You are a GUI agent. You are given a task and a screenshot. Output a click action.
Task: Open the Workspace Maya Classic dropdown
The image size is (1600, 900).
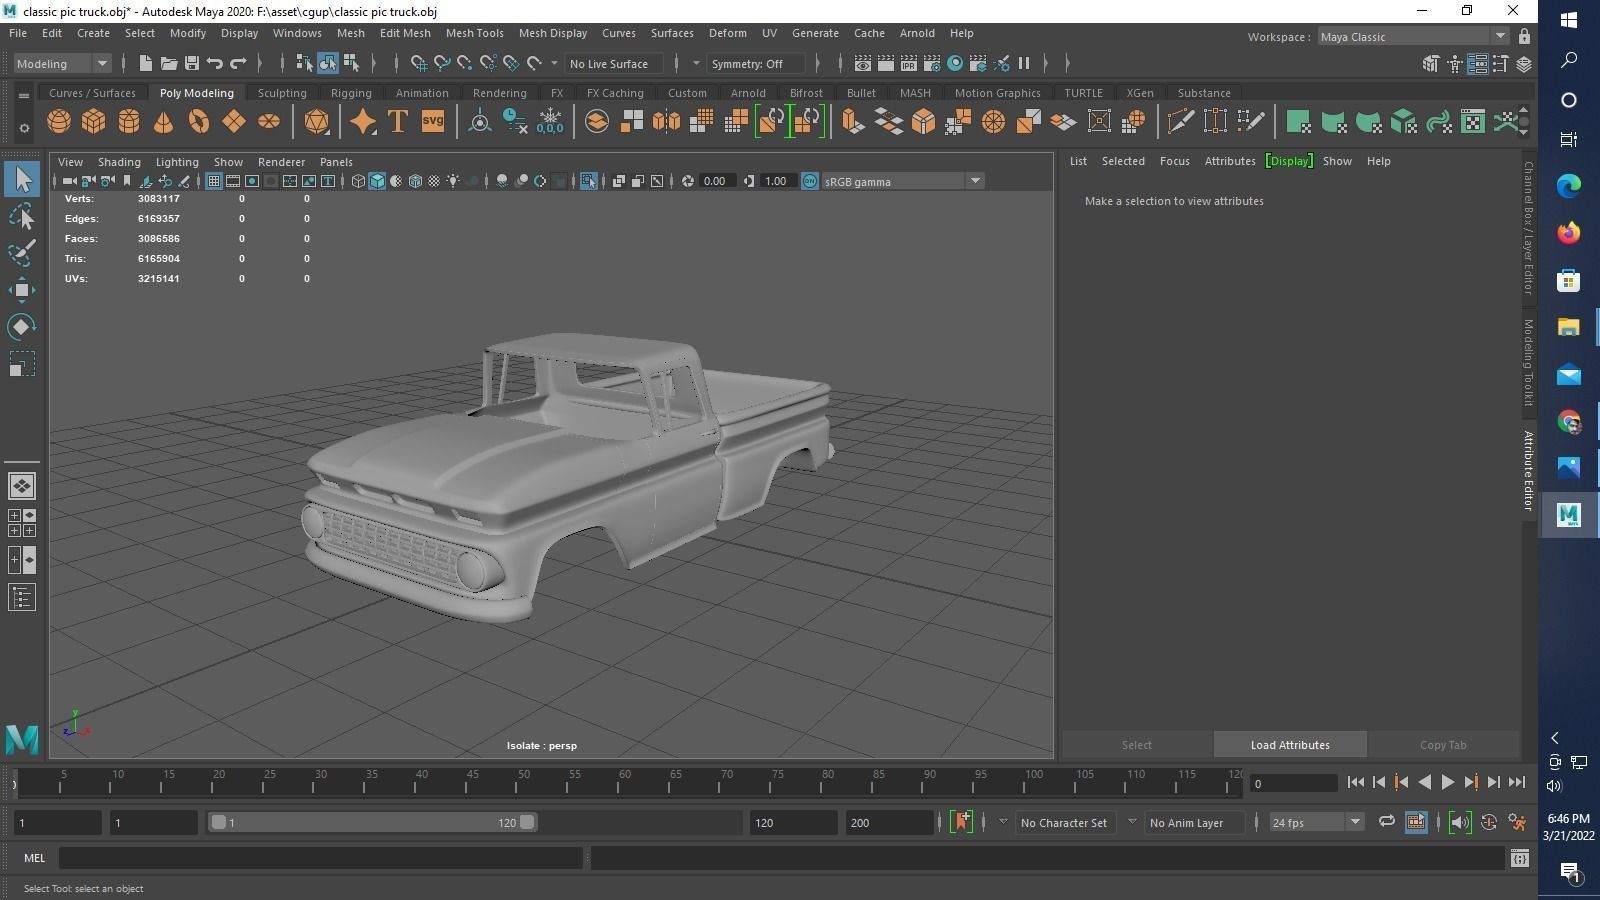click(x=1414, y=37)
